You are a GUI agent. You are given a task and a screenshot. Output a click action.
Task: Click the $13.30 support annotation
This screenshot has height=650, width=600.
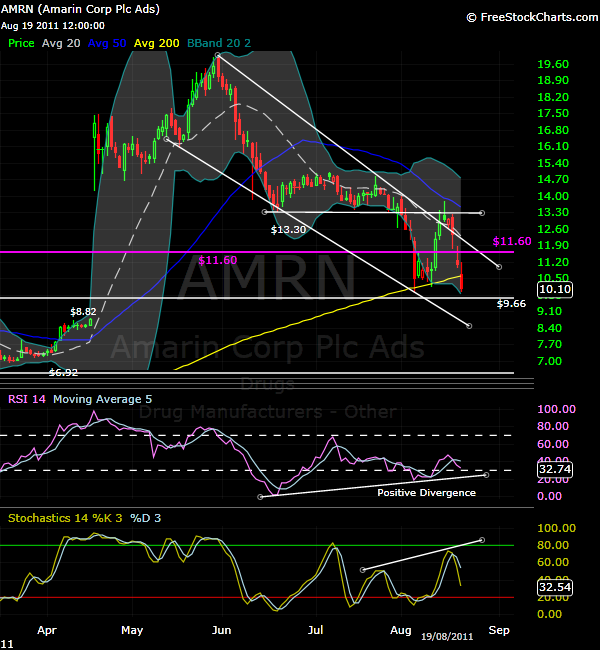288,230
